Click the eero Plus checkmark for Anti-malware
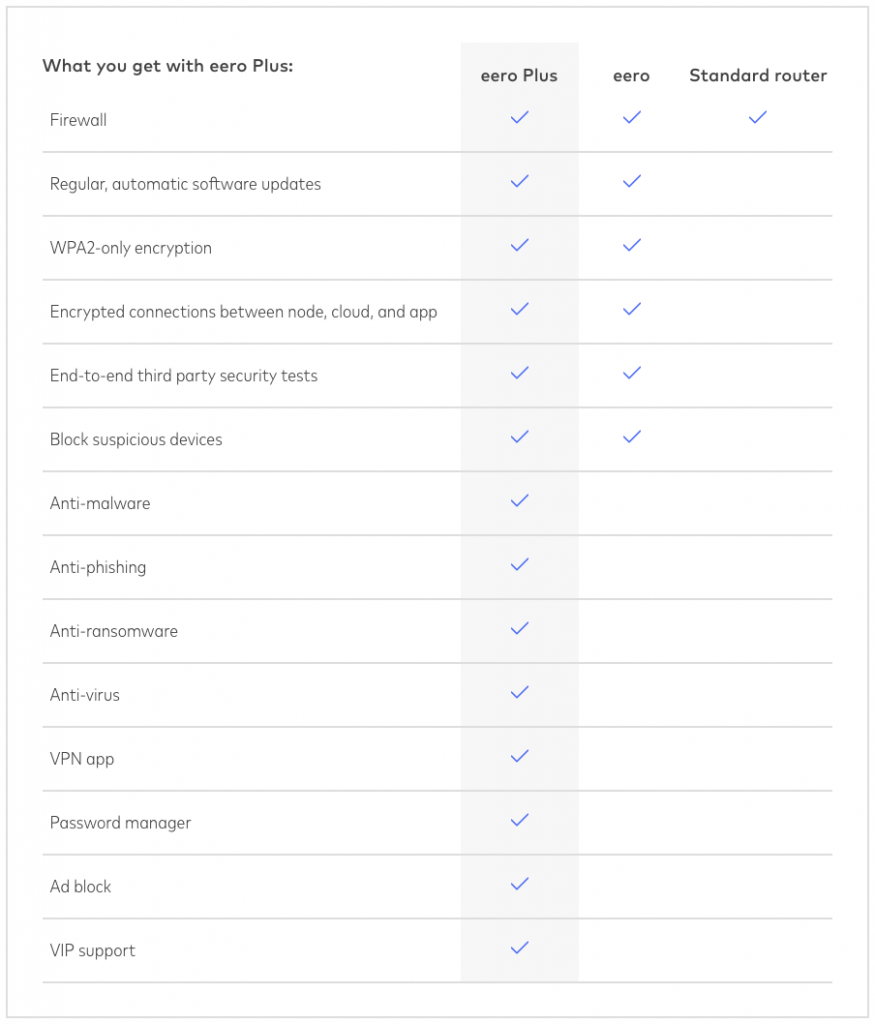875x1024 pixels. tap(519, 501)
